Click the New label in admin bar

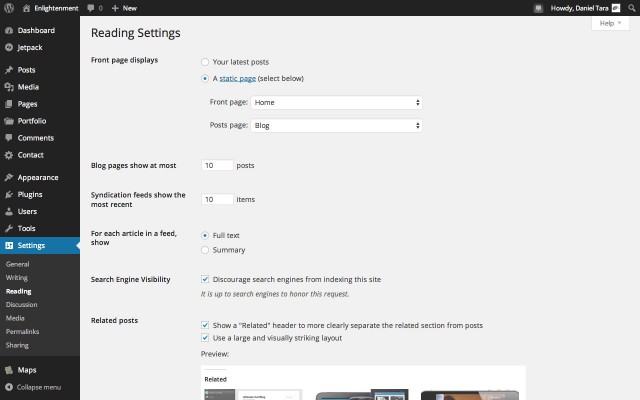pos(130,8)
